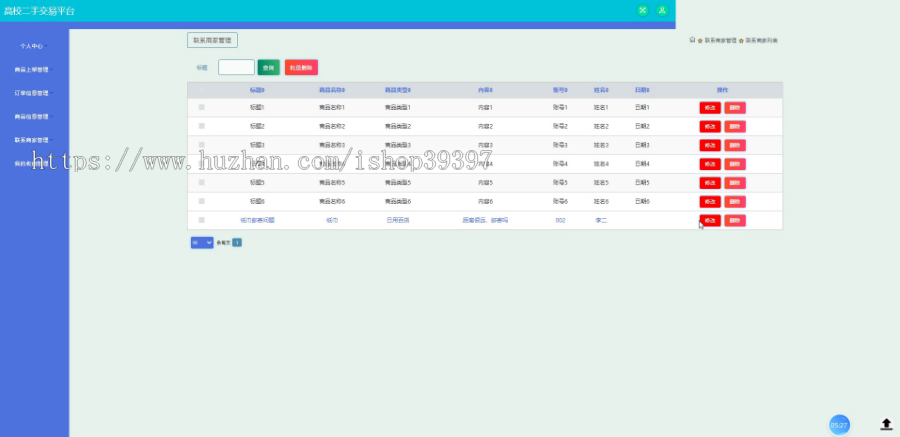This screenshot has height=437, width=900.
Task: Open the user profile icon in header
Action: [662, 10]
